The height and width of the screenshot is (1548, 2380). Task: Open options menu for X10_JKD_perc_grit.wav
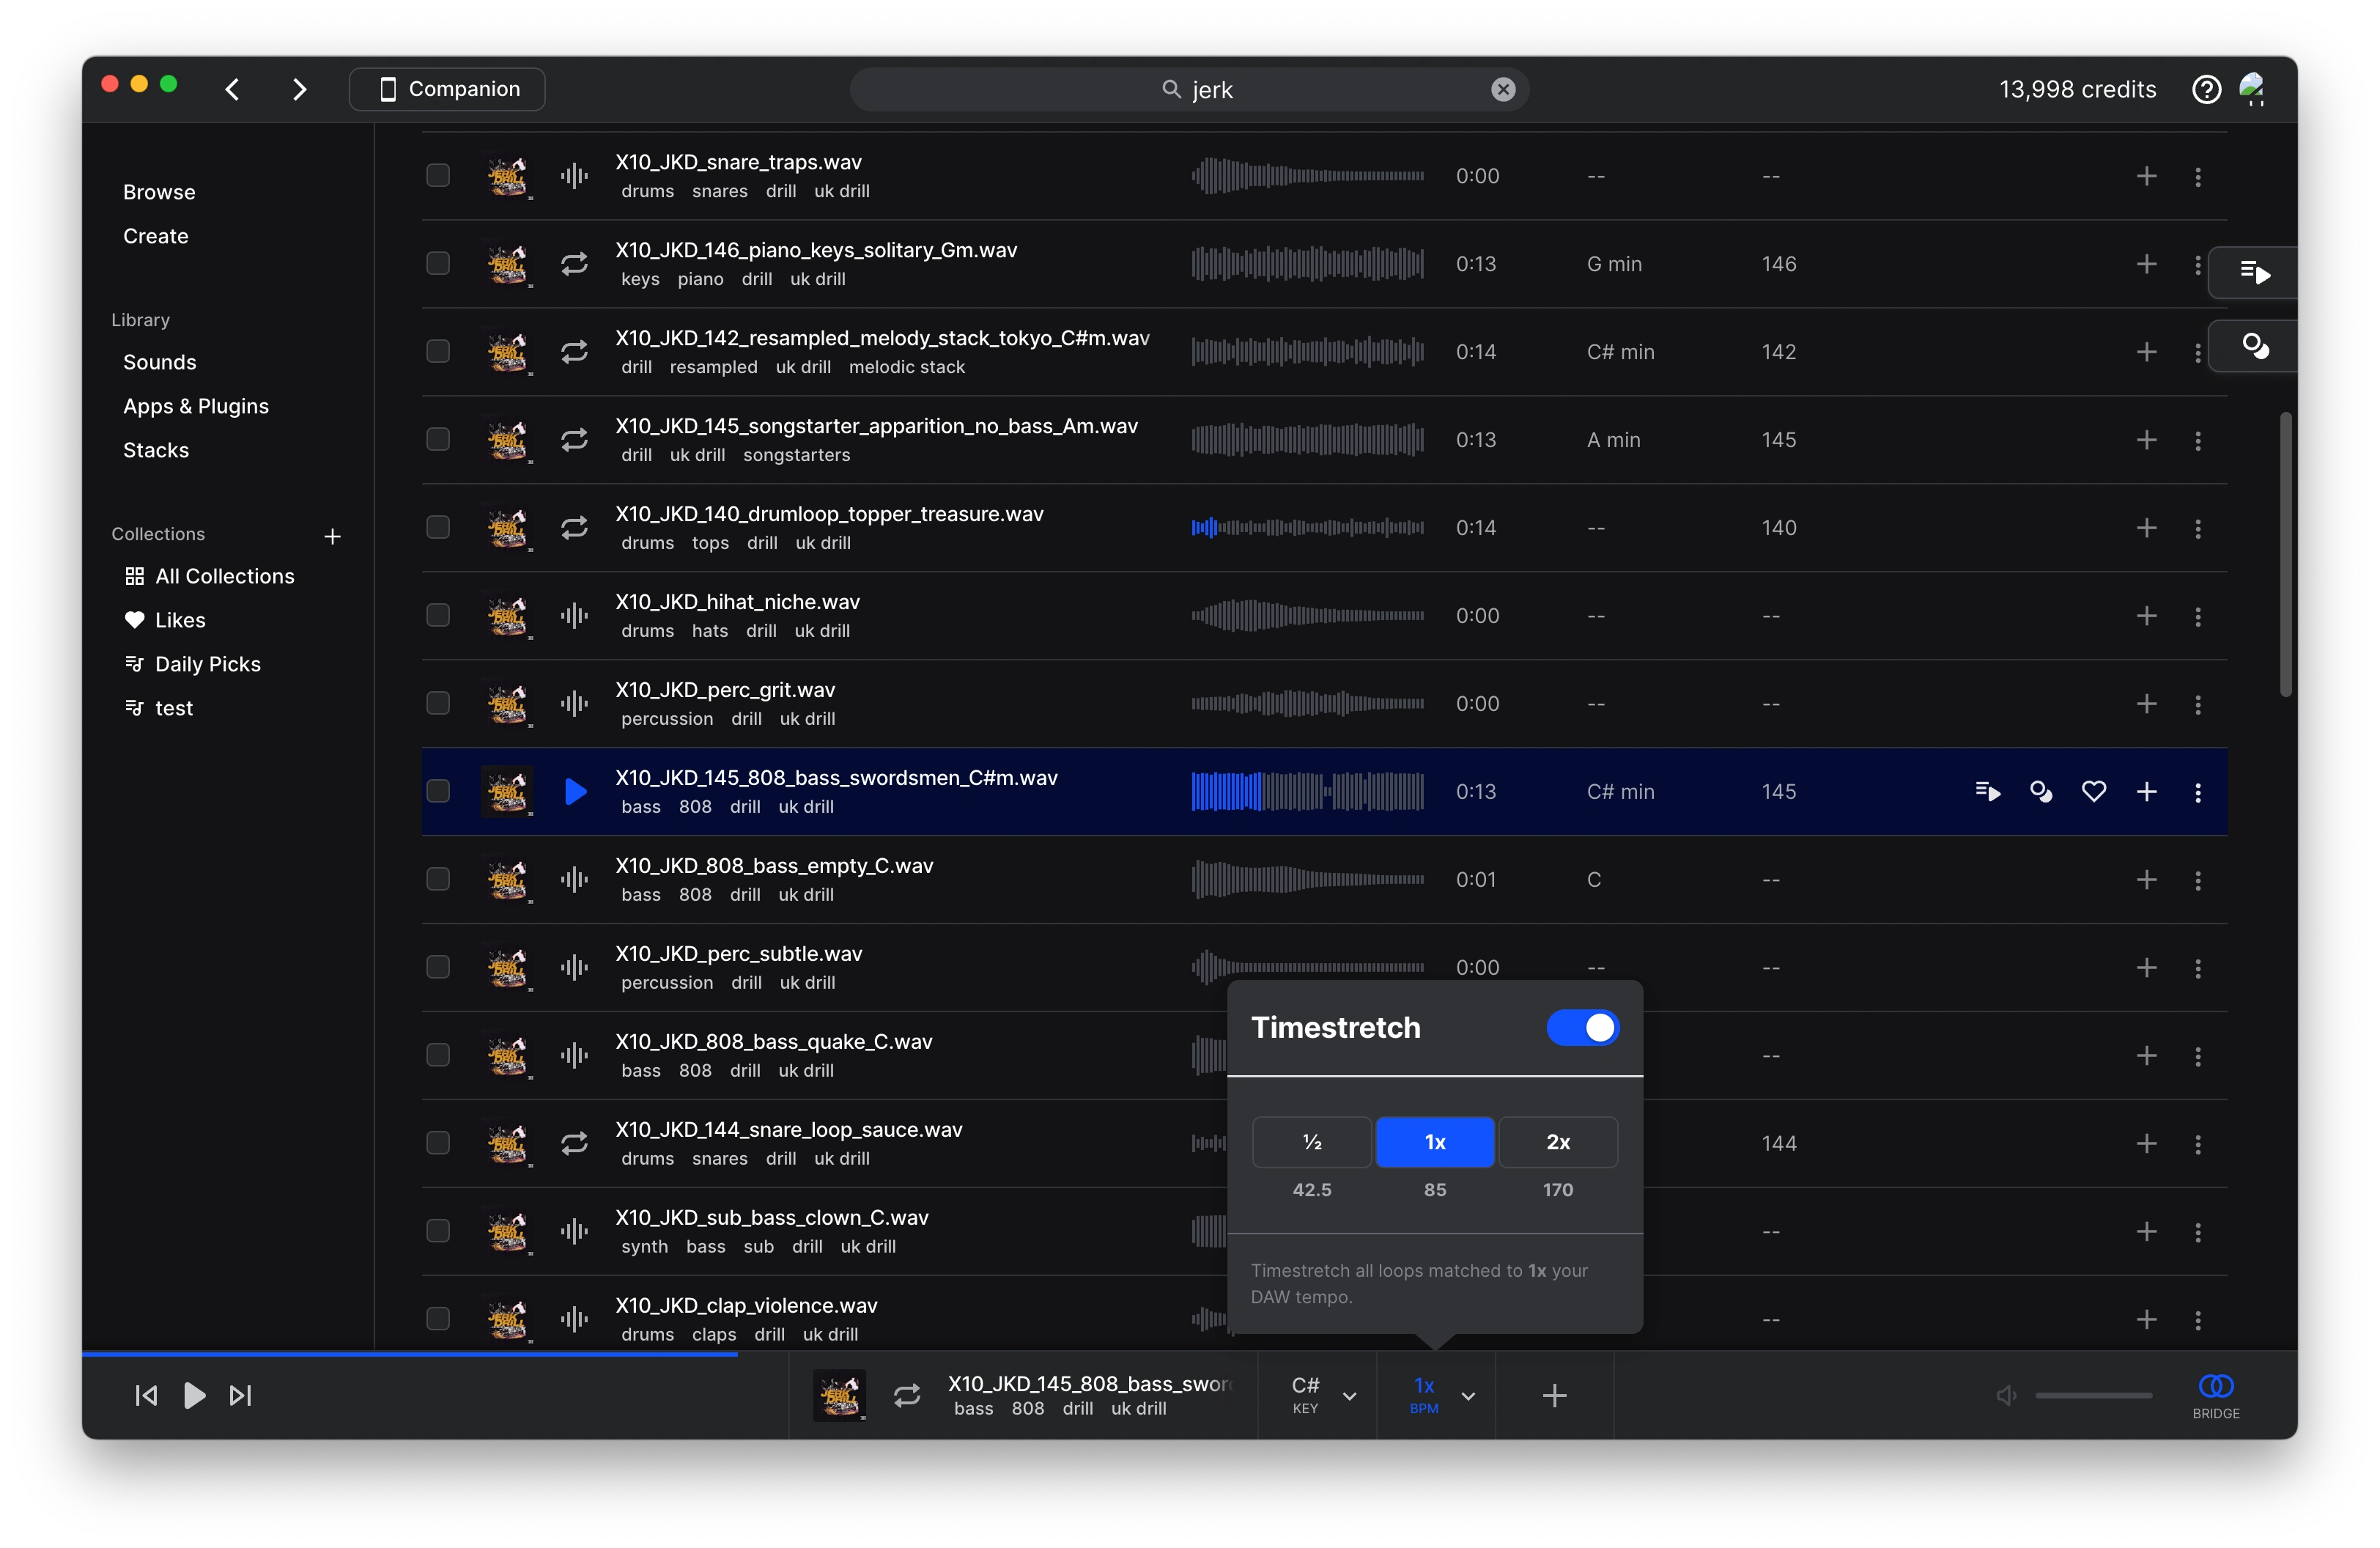click(2198, 704)
